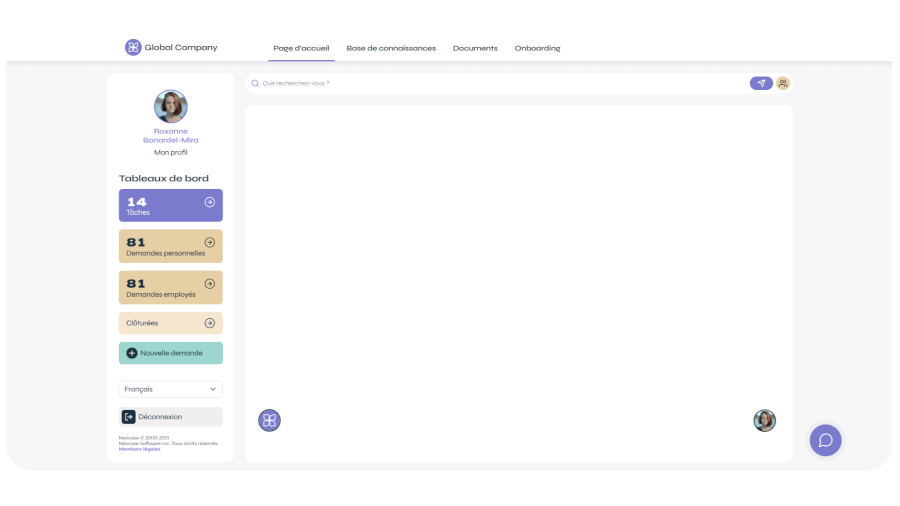This screenshot has width=900, height=506.
Task: Go to the Onboarding tab
Action: pos(537,48)
